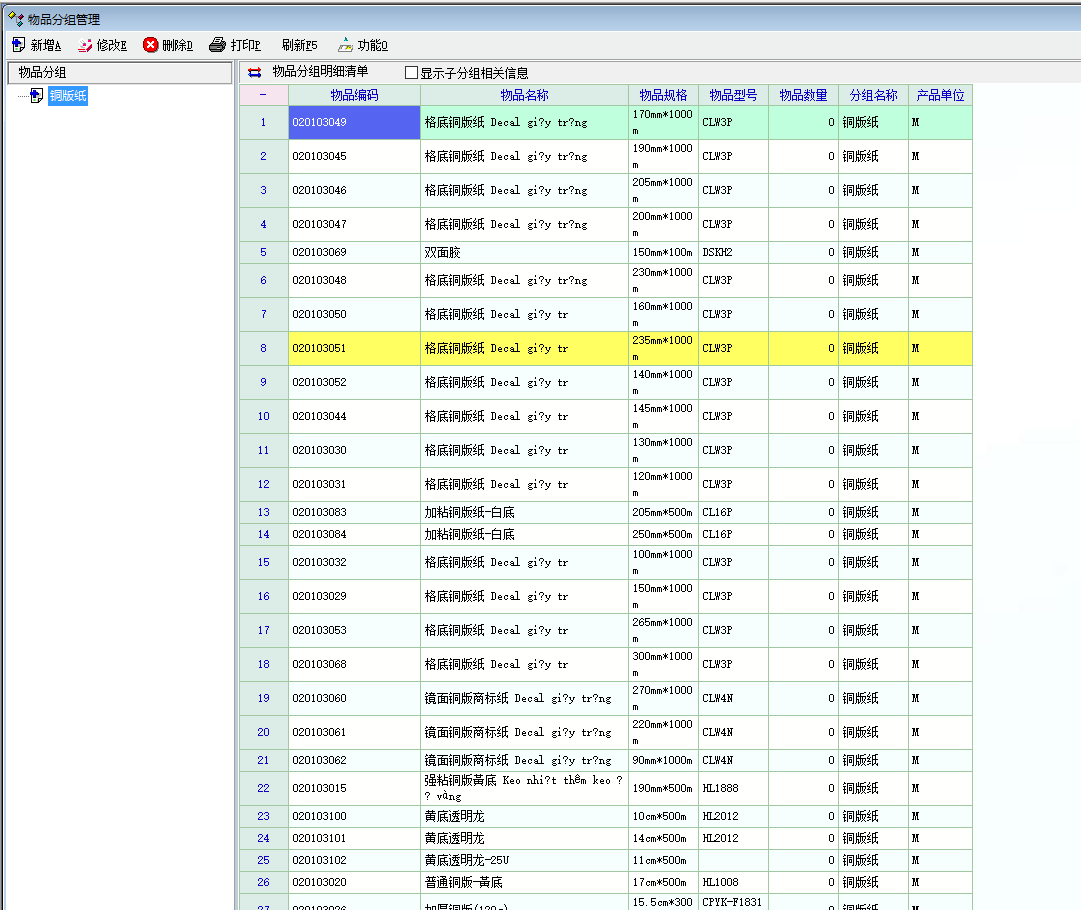Enable the 显示子分组相关信息 checkbox

coord(411,73)
